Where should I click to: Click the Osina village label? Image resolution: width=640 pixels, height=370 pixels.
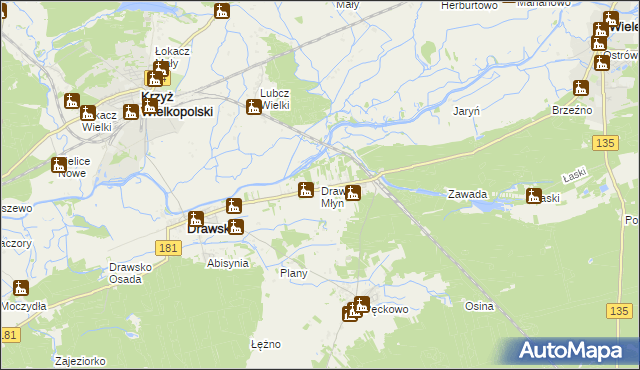click(479, 306)
